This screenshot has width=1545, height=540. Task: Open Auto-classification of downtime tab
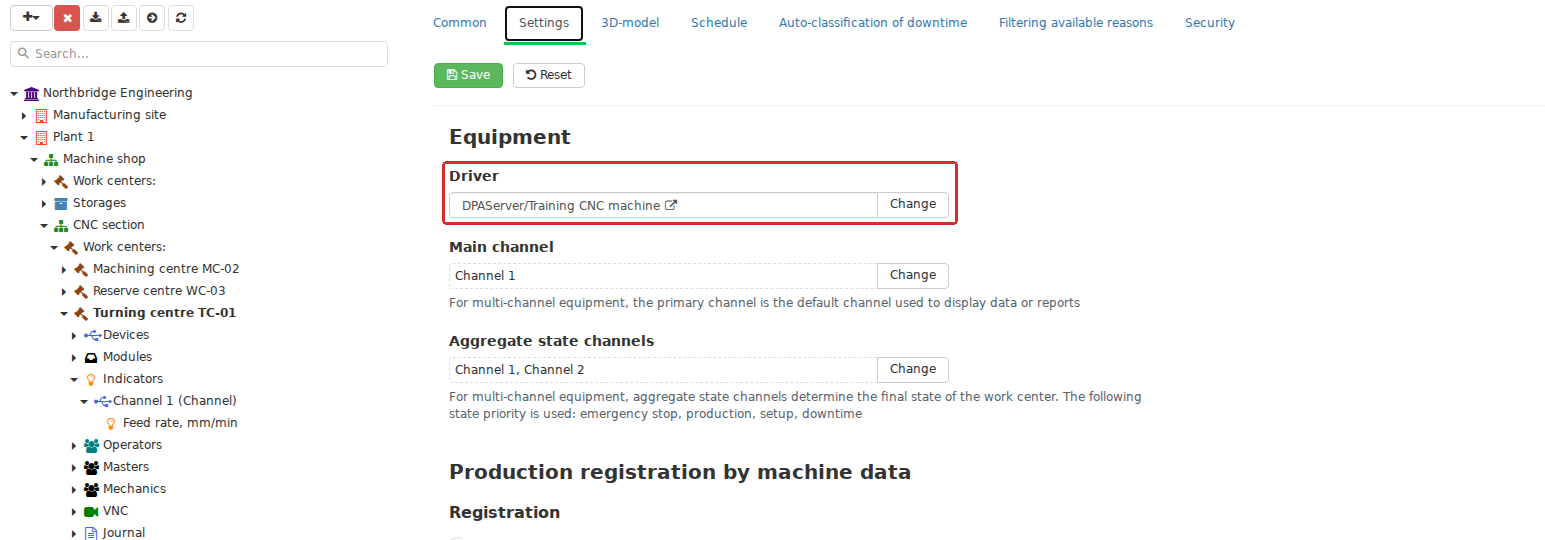[873, 23]
